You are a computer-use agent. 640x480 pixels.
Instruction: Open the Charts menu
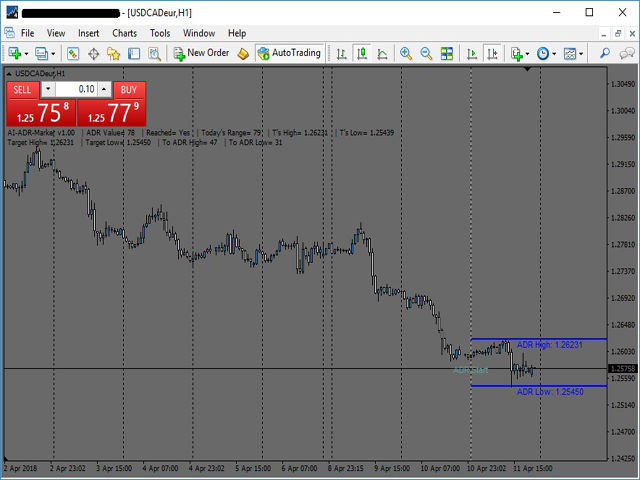pos(124,33)
